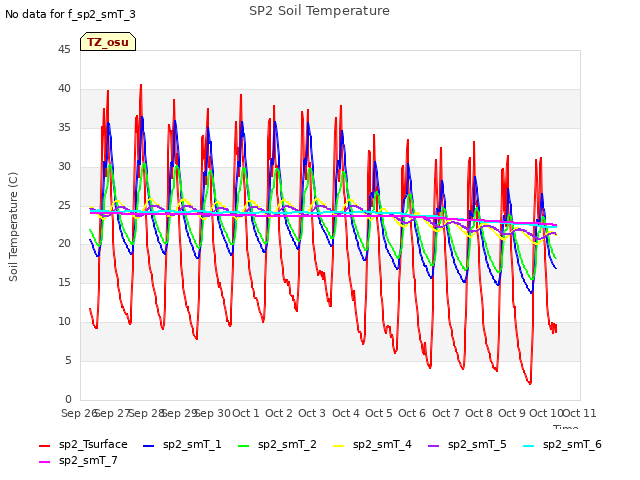Viewport: 640px width, 480px height.
Task: Click the Oct 7 x-axis date label
Action: (x=446, y=413)
